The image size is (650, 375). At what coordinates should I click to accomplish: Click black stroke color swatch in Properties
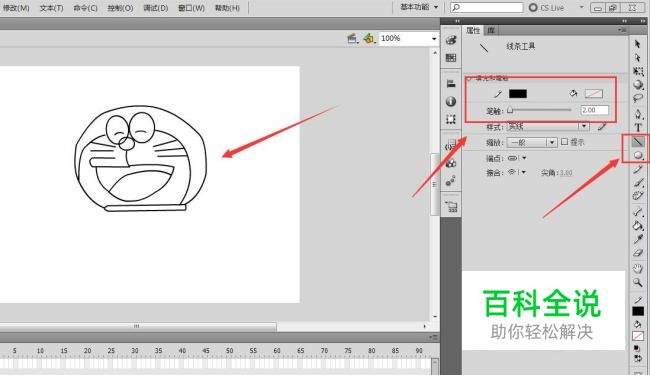click(x=518, y=94)
